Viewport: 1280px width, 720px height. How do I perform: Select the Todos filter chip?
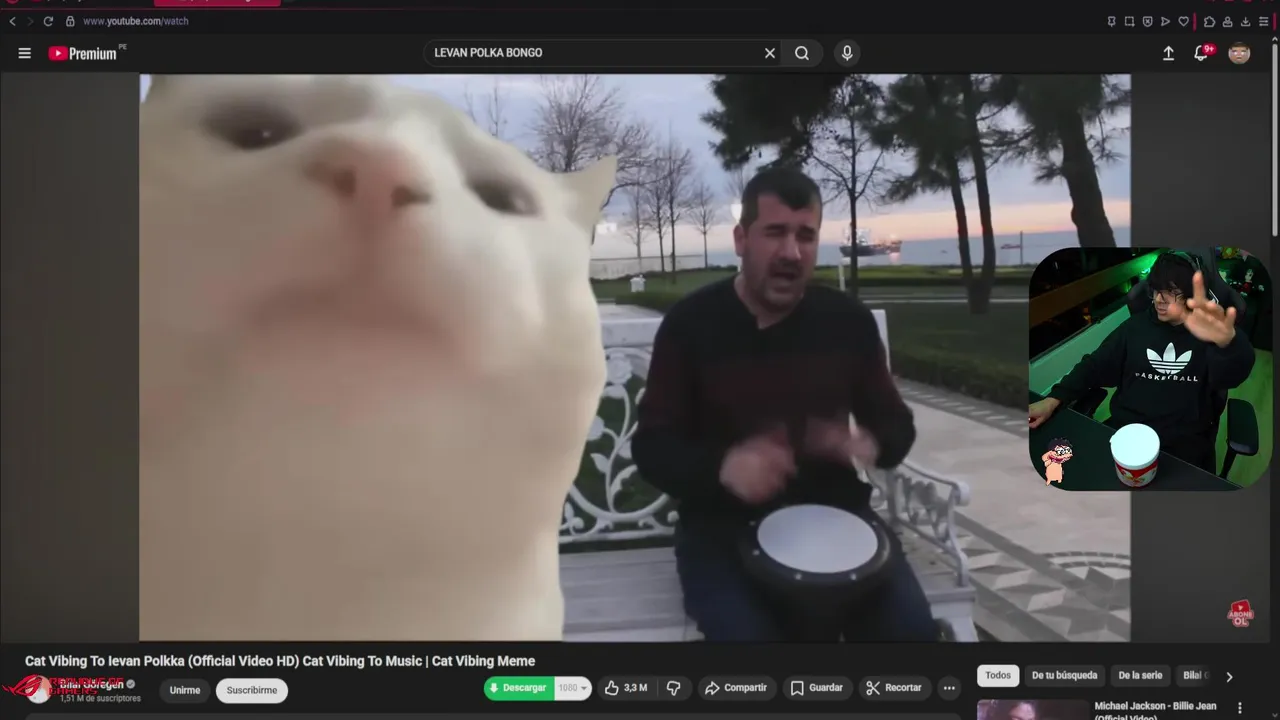(998, 676)
